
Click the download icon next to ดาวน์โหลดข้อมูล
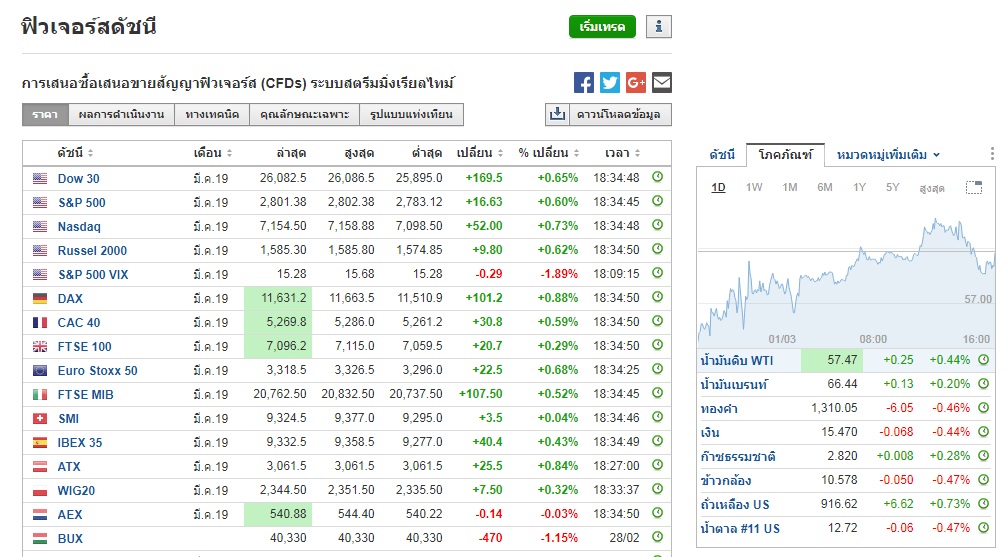click(x=557, y=114)
